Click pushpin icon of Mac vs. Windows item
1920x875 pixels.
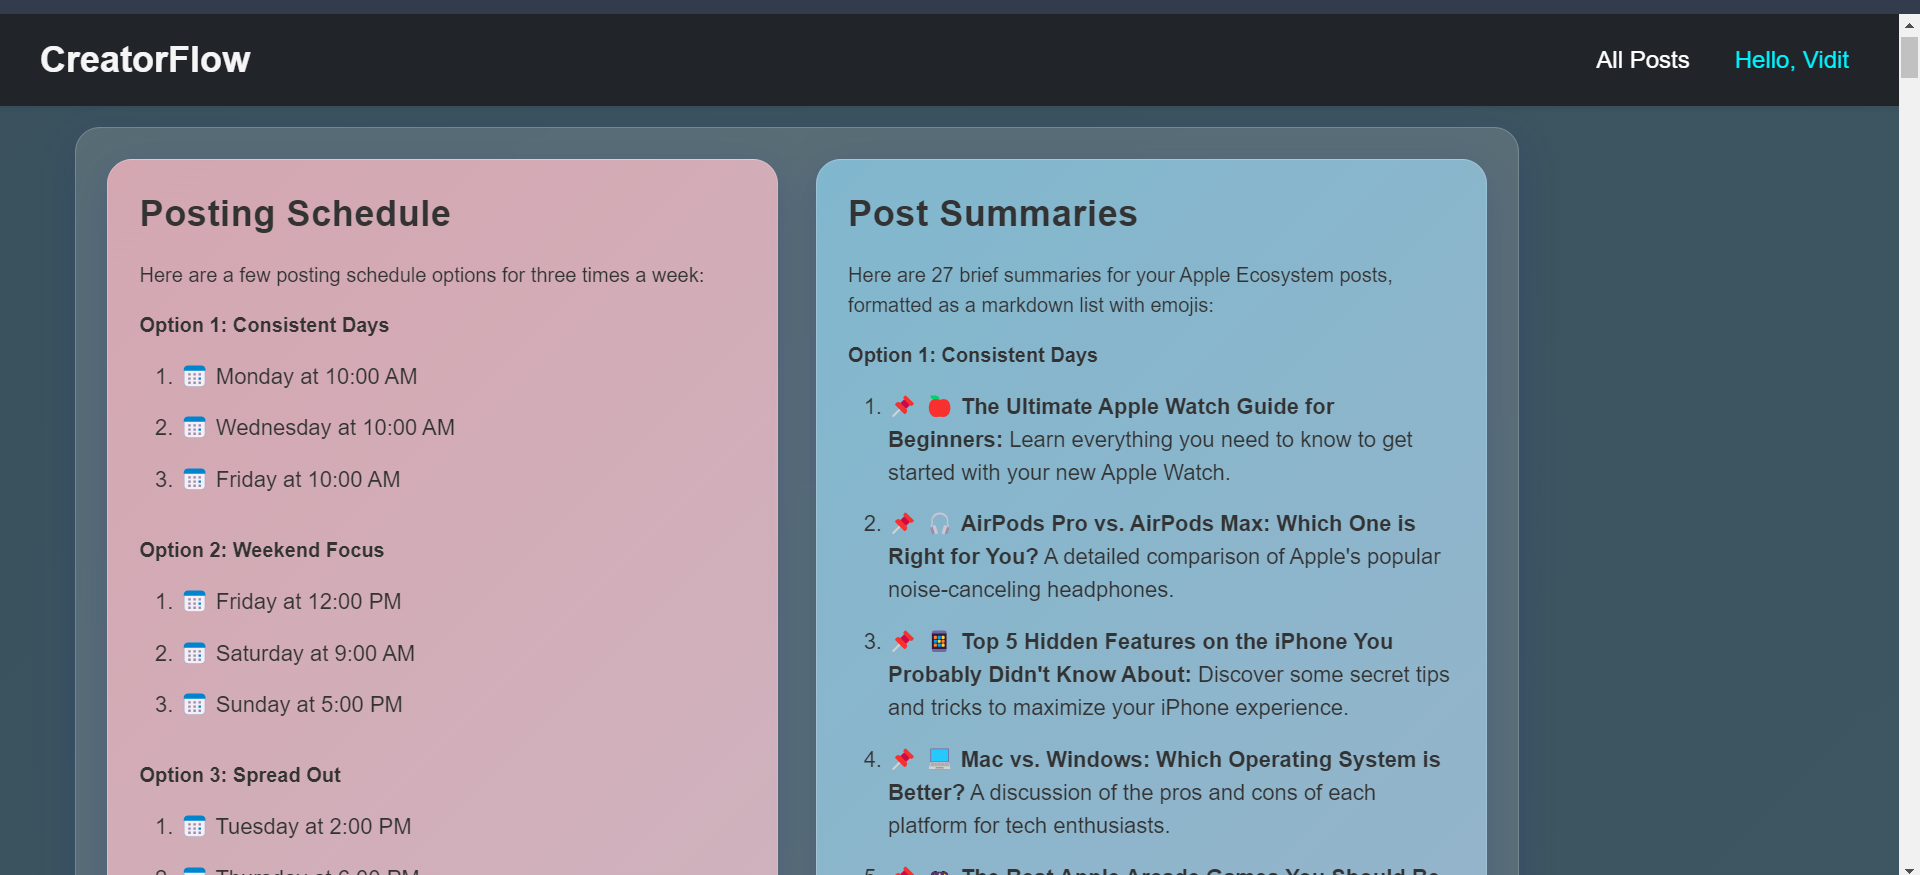(x=903, y=759)
